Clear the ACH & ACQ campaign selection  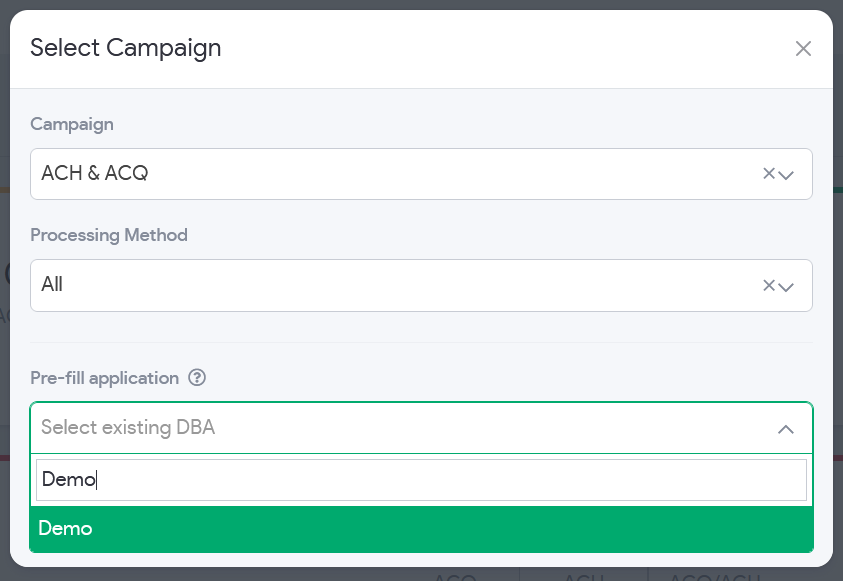coord(769,174)
